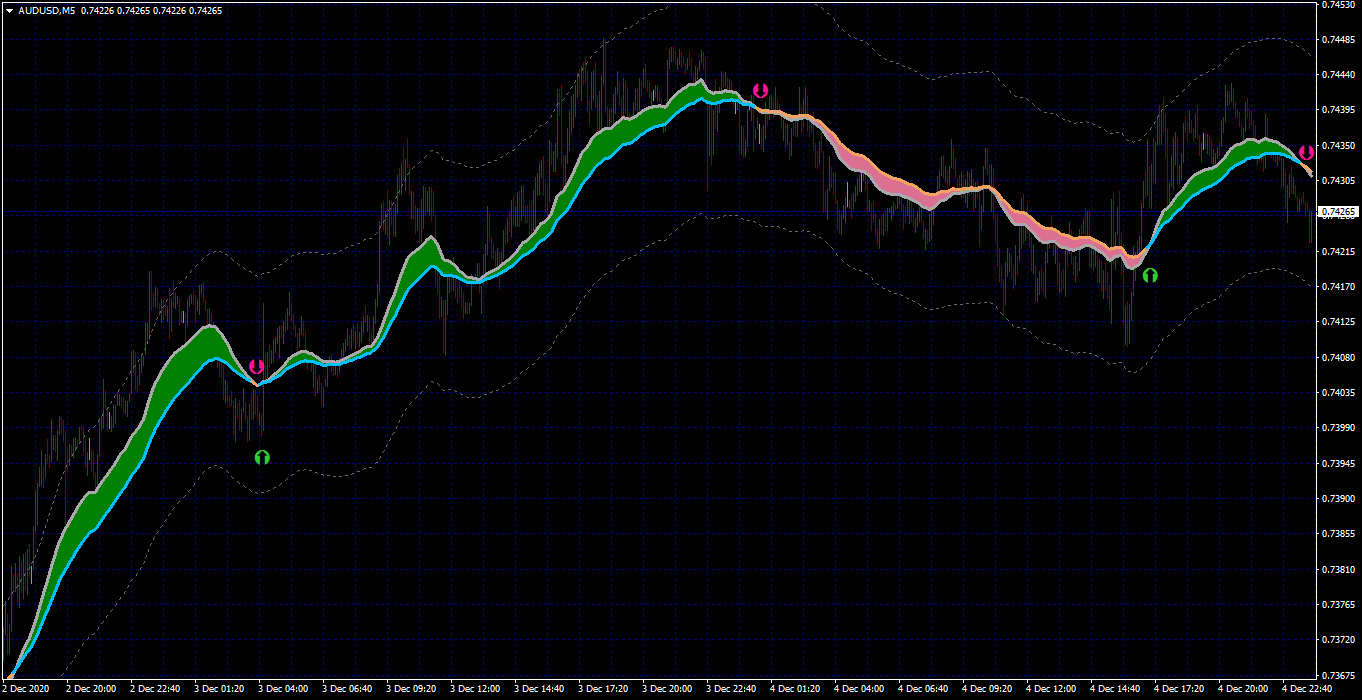This screenshot has width=1362, height=700.
Task: Click the current price label 0.74265
Action: click(1339, 212)
